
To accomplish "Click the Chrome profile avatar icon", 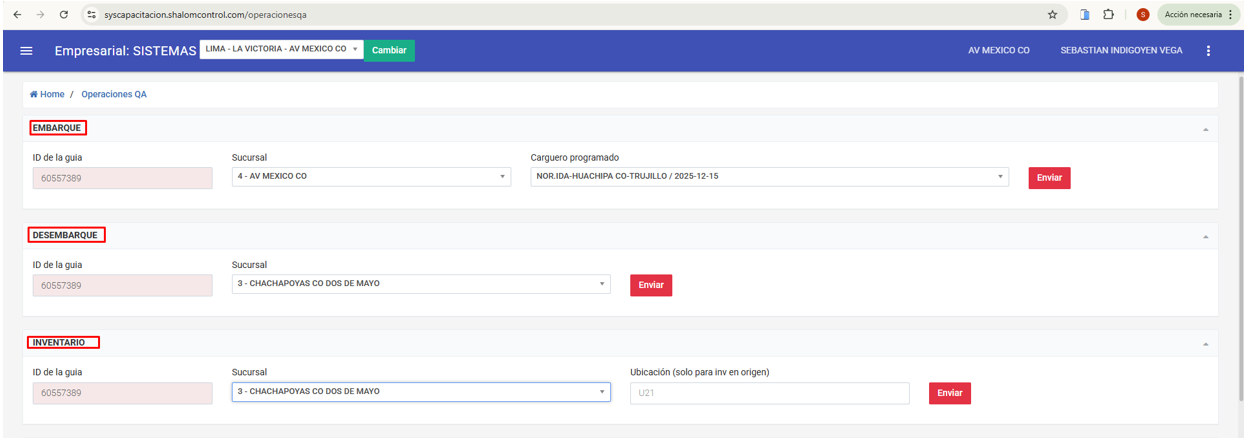I will coord(1142,15).
